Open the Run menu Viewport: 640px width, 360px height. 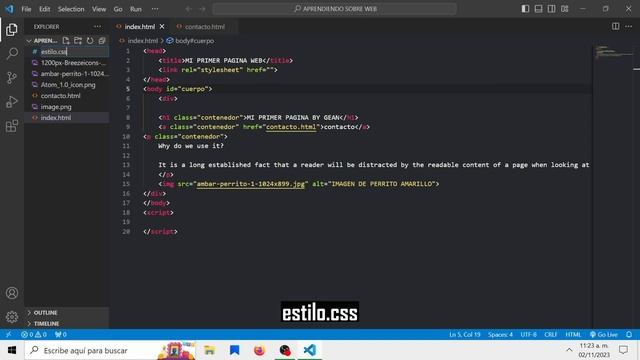click(136, 9)
